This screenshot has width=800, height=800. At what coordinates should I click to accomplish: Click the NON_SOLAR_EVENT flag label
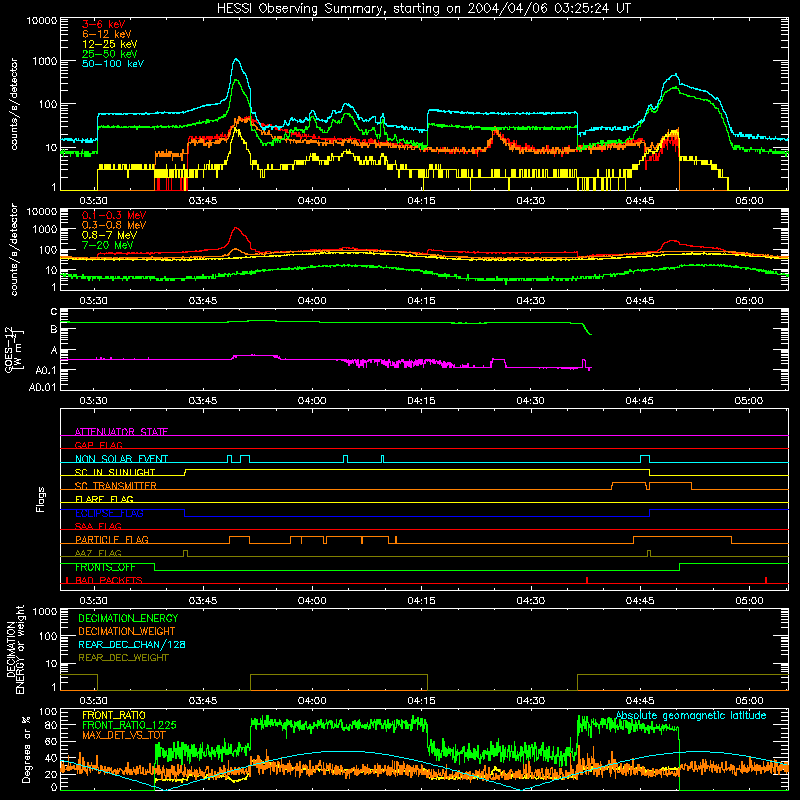pos(121,459)
